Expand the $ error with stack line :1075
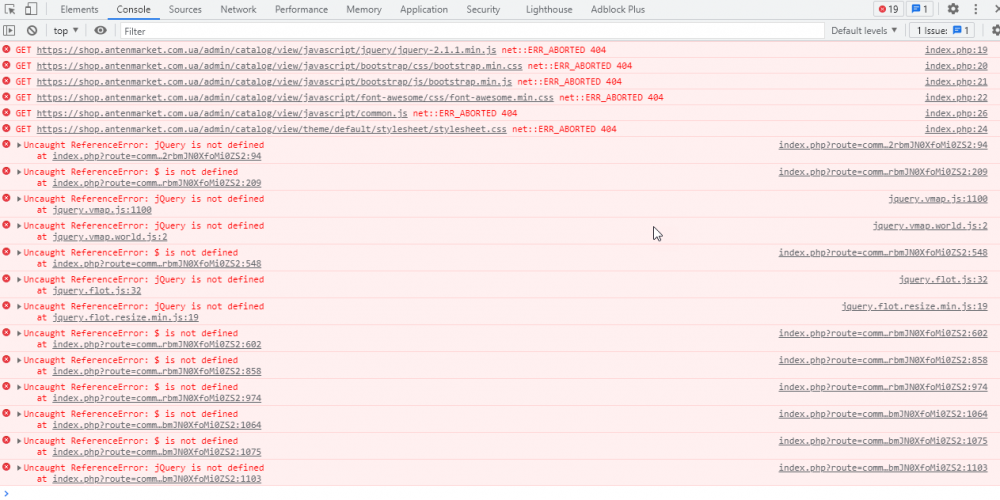1000x500 pixels. [19, 441]
